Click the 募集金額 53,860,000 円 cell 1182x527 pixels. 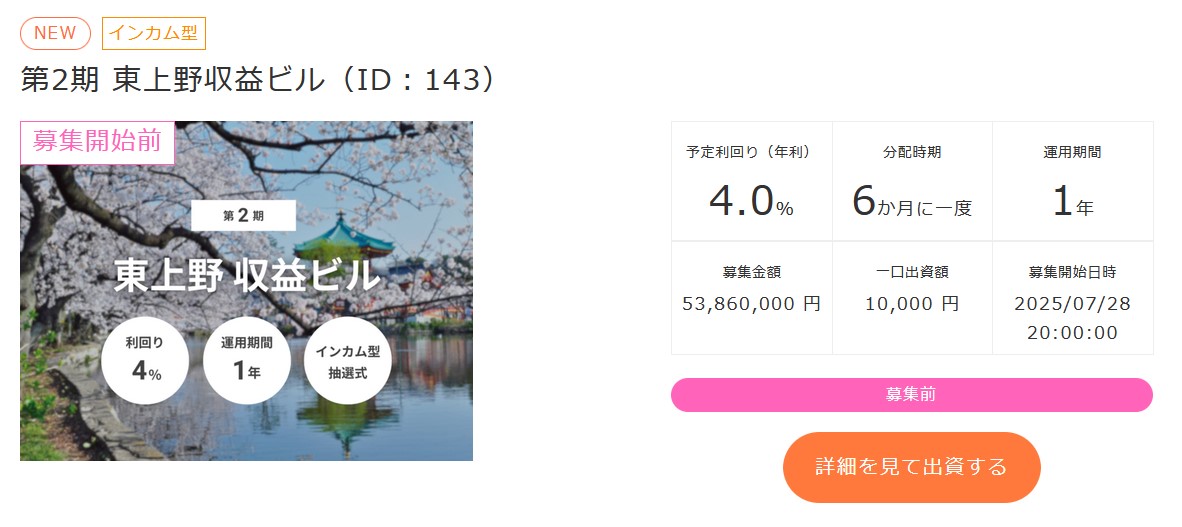(x=751, y=298)
